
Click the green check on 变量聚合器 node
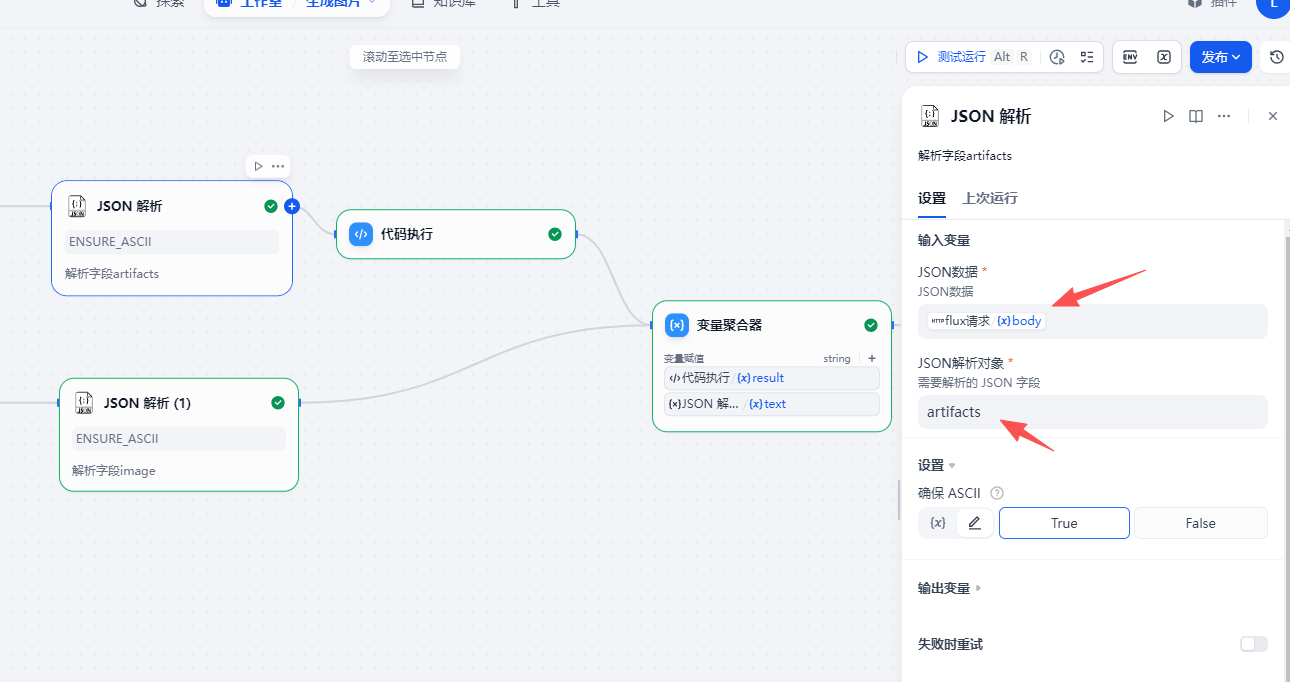coord(871,325)
